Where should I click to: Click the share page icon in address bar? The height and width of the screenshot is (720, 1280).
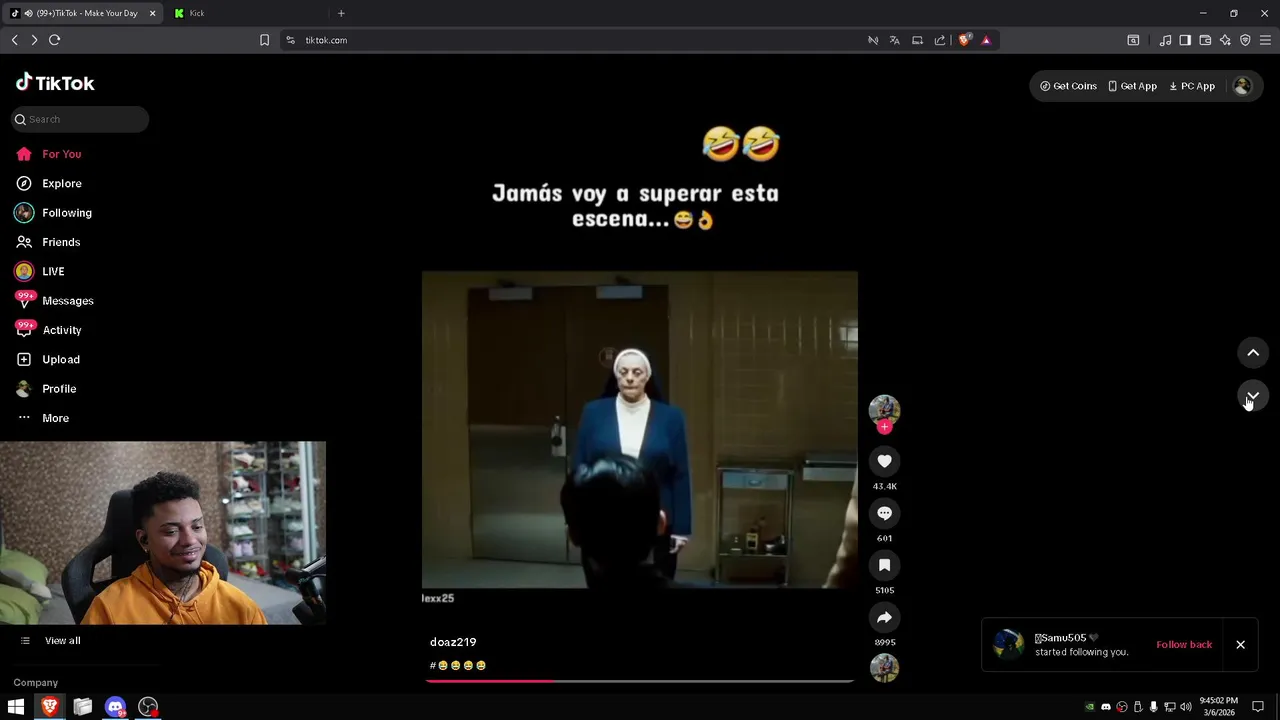(x=940, y=40)
